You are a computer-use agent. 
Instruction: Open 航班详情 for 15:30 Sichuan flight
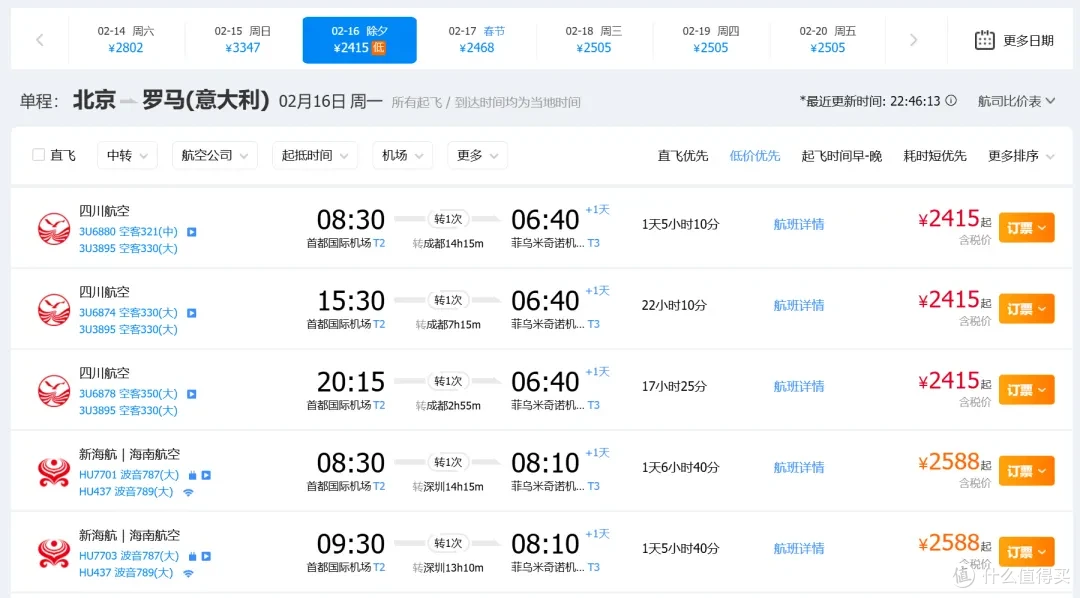pyautogui.click(x=798, y=305)
